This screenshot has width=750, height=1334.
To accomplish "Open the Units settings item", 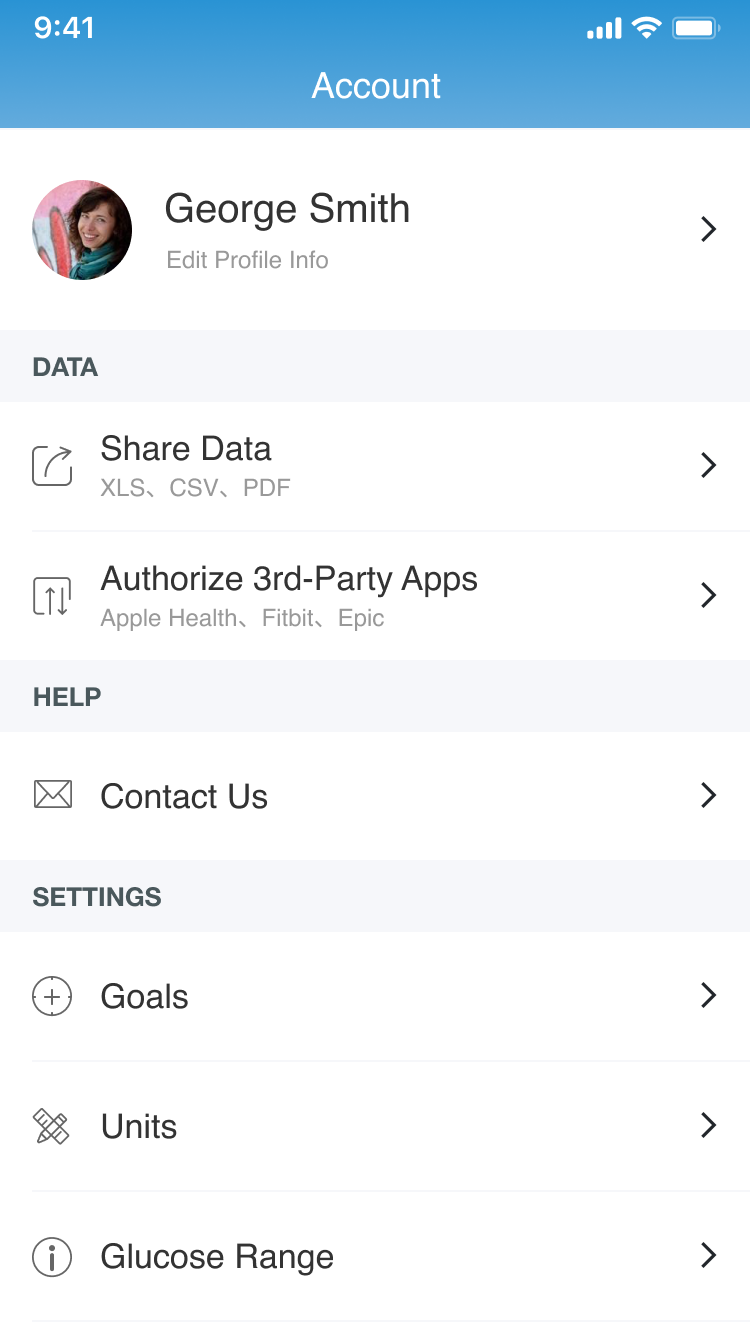I will (x=139, y=1127).
